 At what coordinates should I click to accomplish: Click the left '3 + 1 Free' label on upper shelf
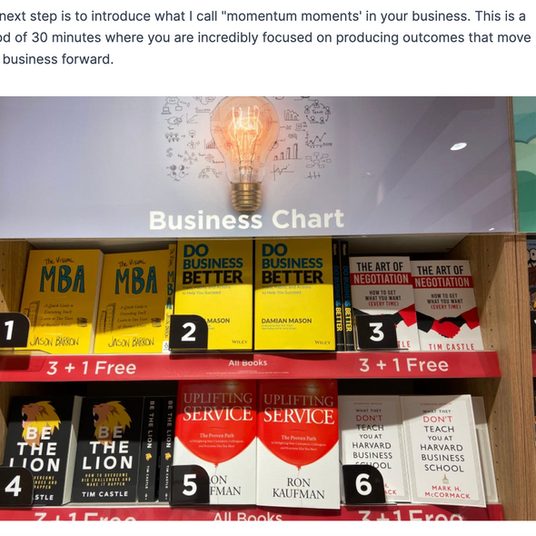91,368
